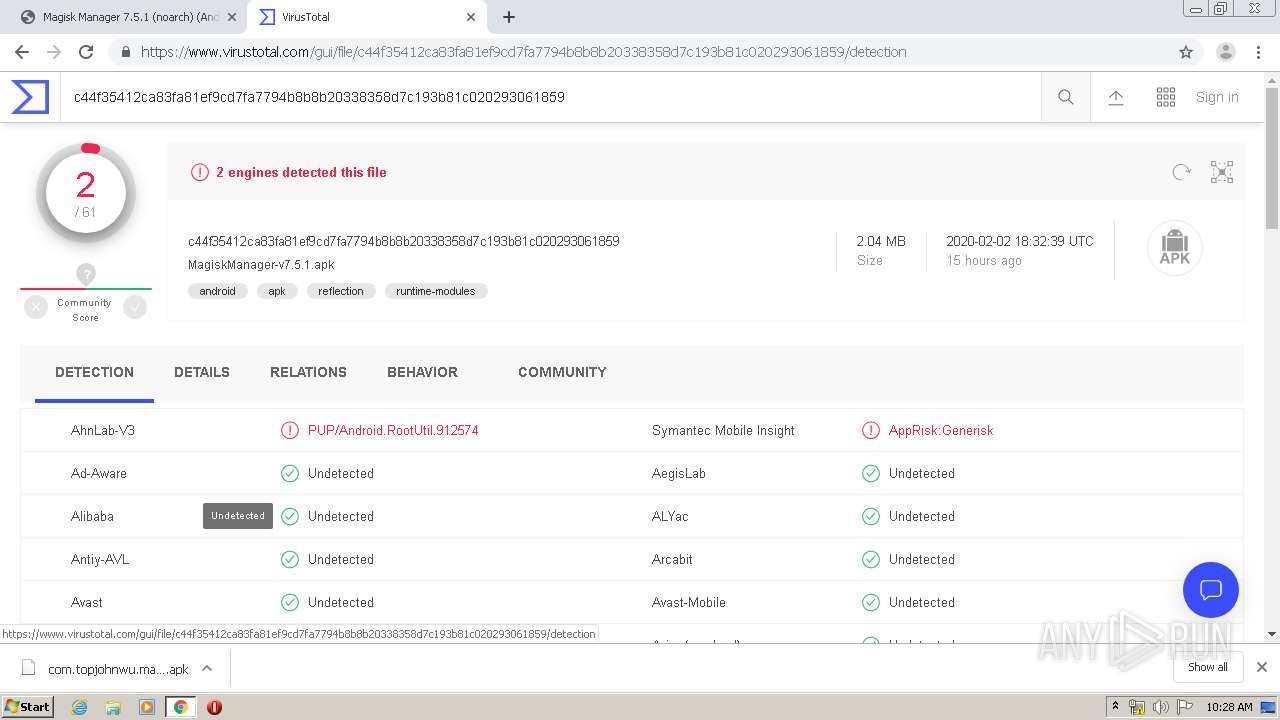
Task: Close the Magisk Manager tab
Action: pyautogui.click(x=232, y=17)
